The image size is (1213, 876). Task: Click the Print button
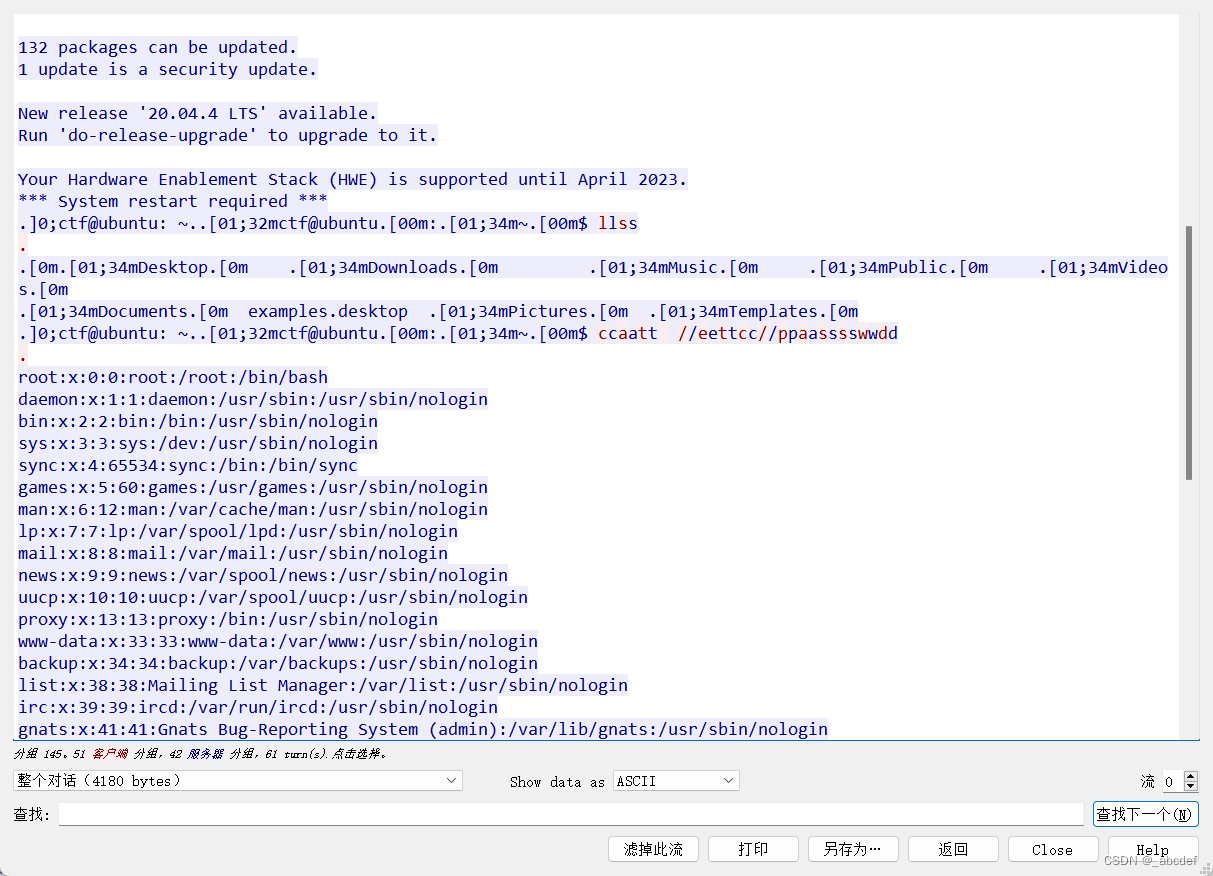pos(753,849)
